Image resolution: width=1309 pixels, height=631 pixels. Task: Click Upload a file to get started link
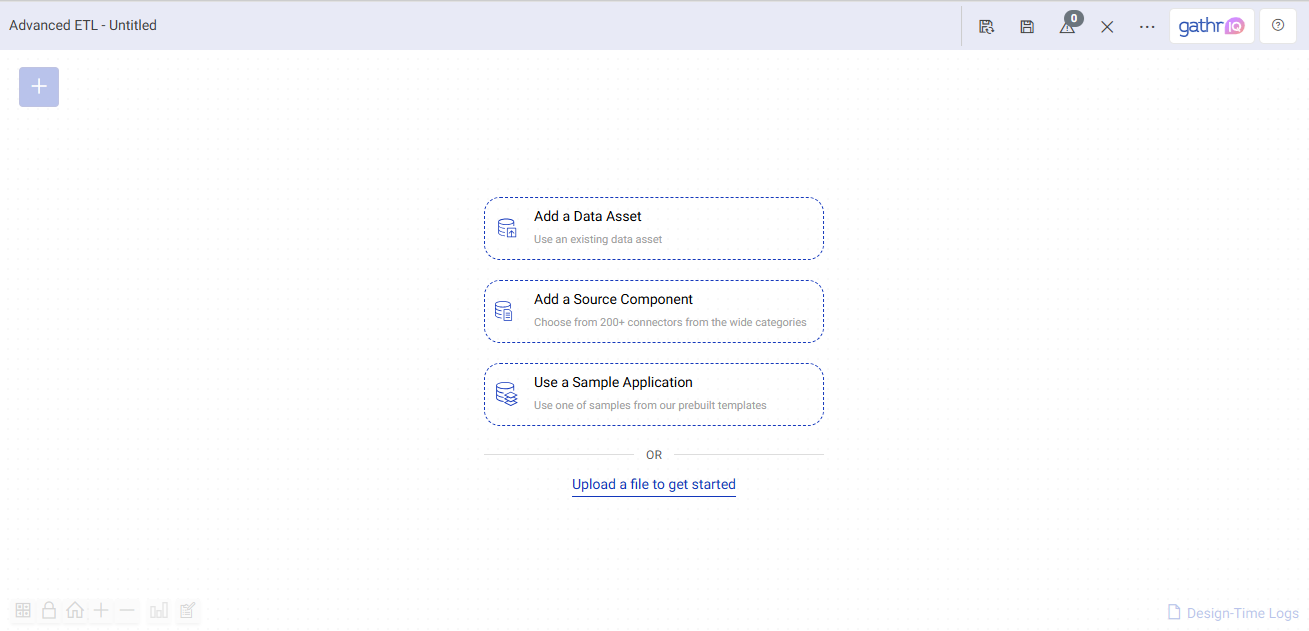coord(653,485)
